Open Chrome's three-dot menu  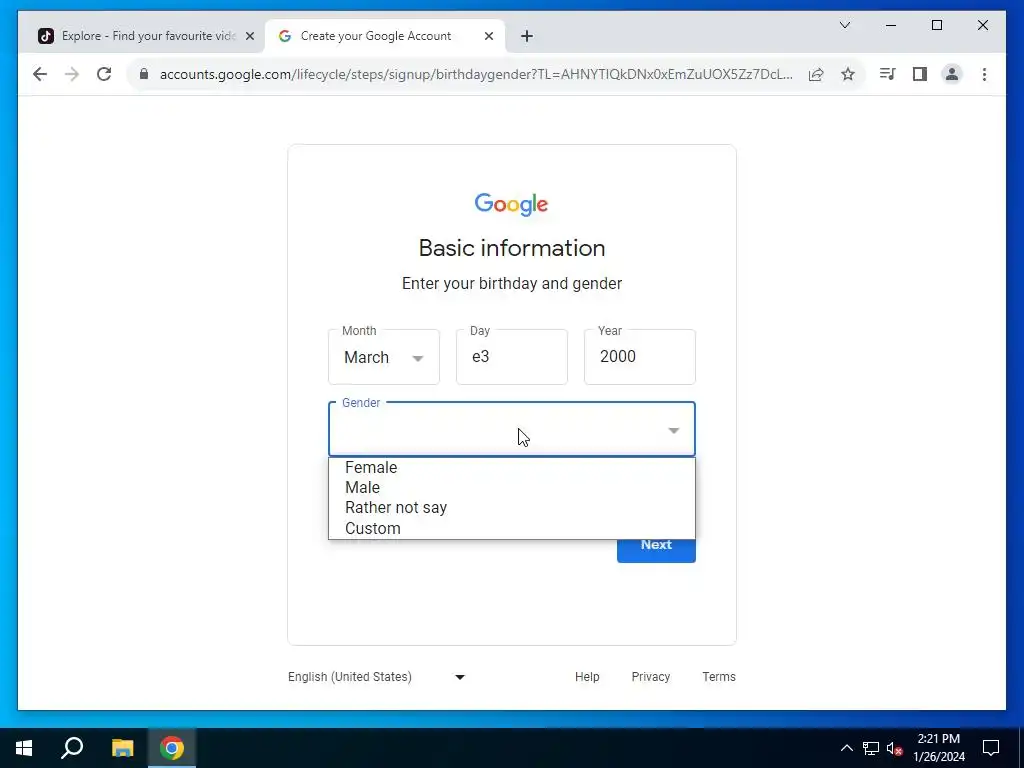point(984,74)
